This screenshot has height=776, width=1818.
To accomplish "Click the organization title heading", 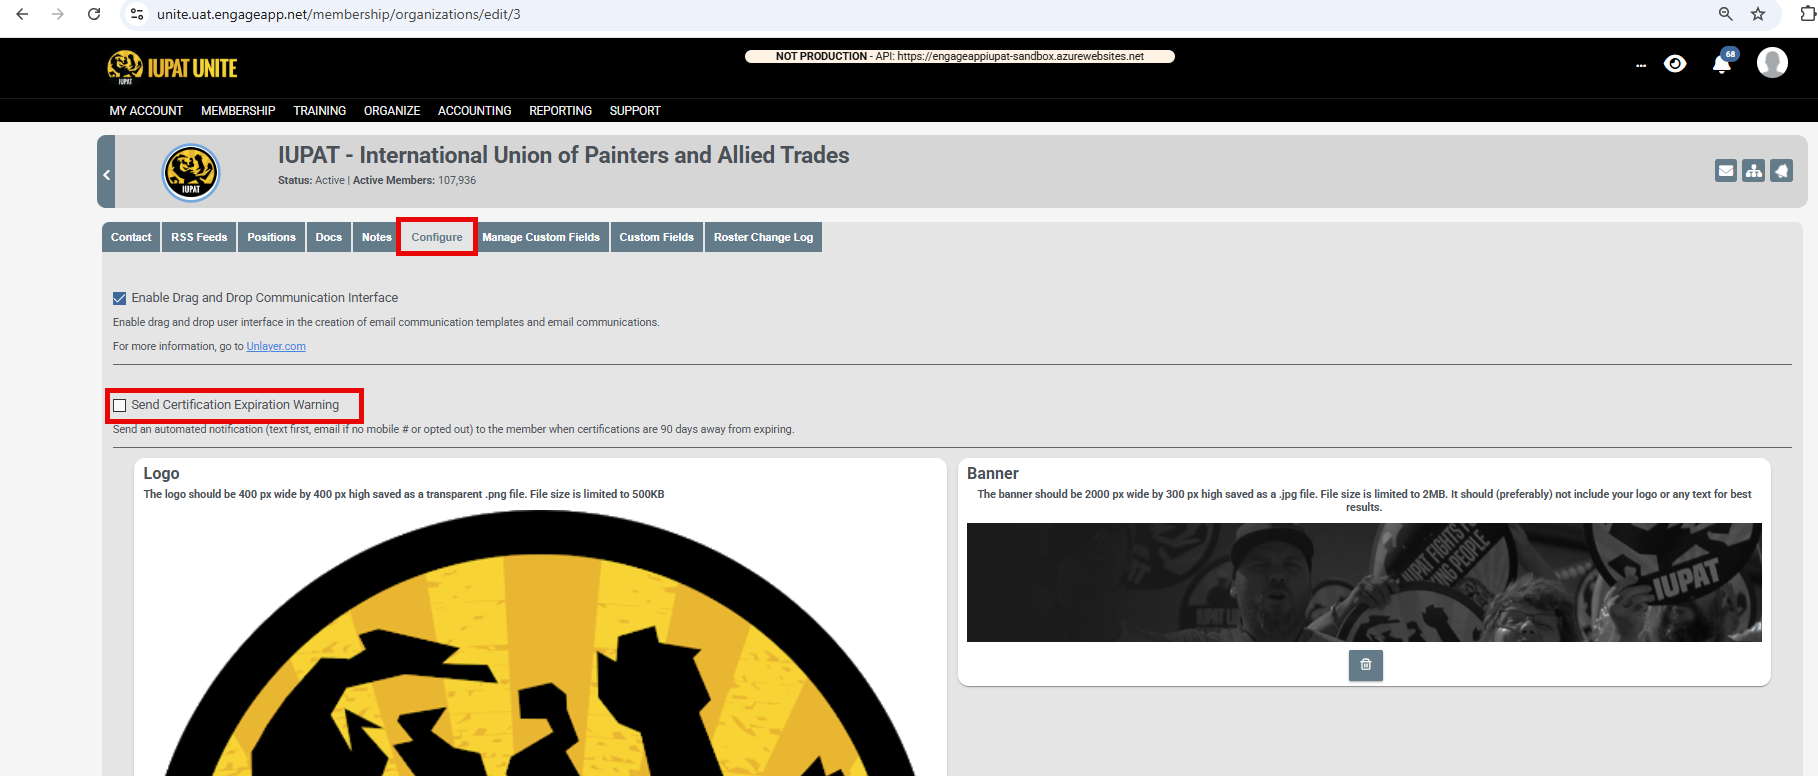I will click(x=564, y=155).
